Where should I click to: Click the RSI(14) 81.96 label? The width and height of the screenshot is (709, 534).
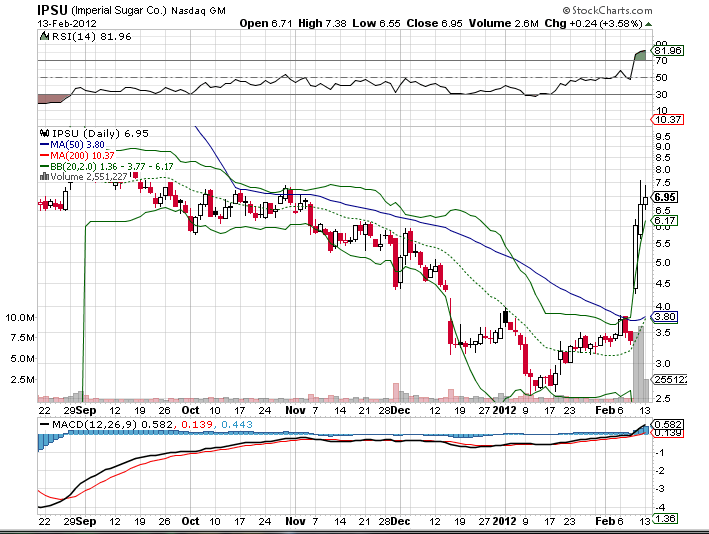(x=91, y=36)
